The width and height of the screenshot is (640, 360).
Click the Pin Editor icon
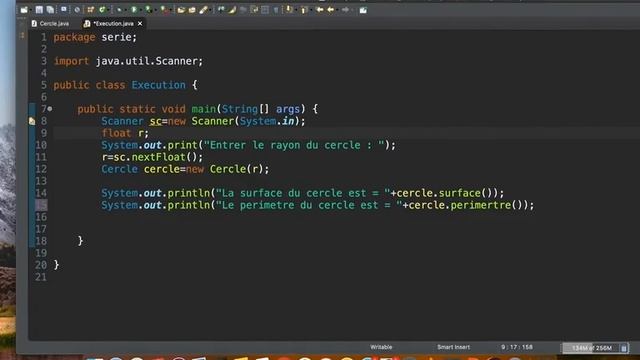coord(363,10)
